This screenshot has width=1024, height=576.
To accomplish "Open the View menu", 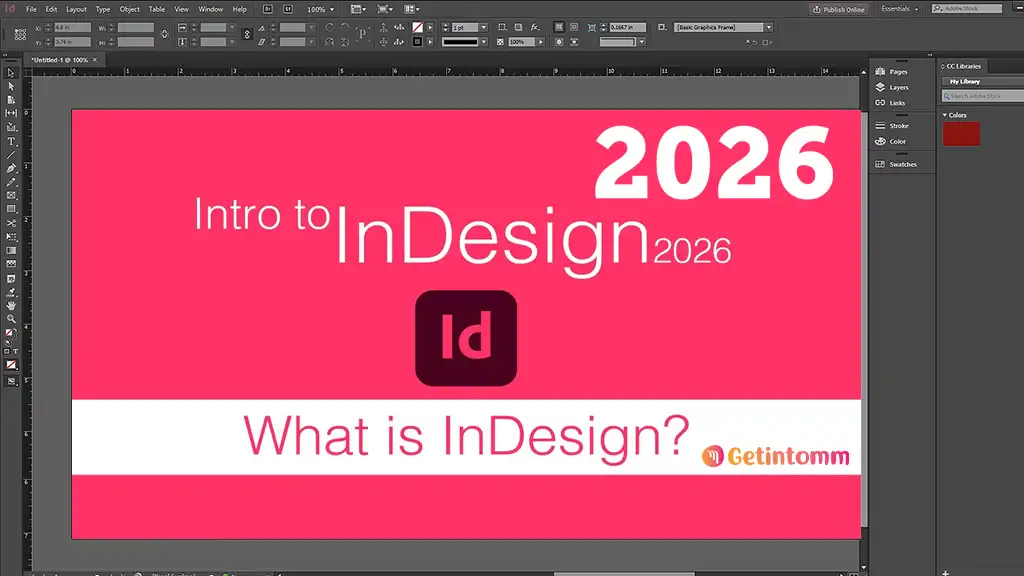I will pos(181,9).
